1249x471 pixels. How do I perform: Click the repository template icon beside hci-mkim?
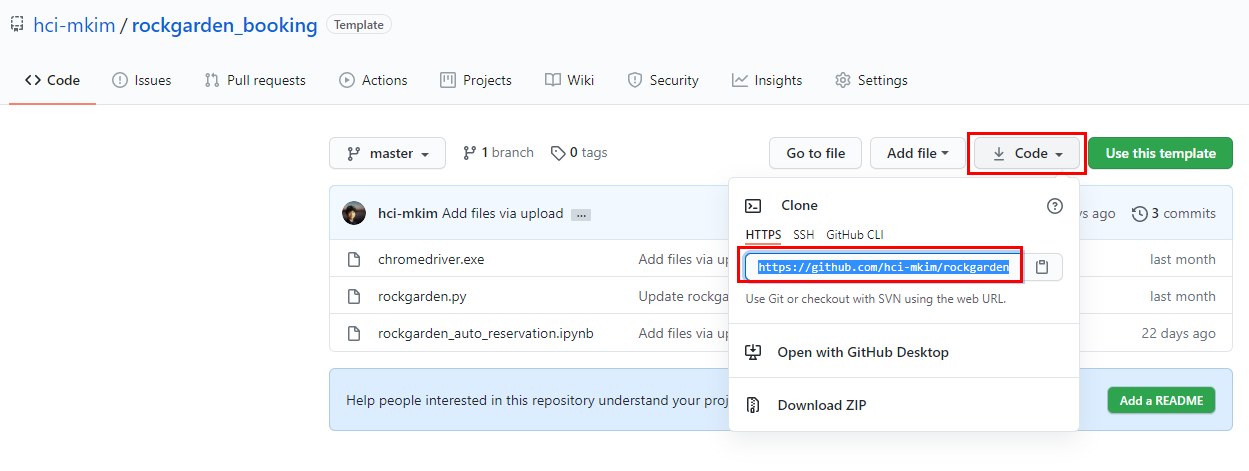[17, 25]
